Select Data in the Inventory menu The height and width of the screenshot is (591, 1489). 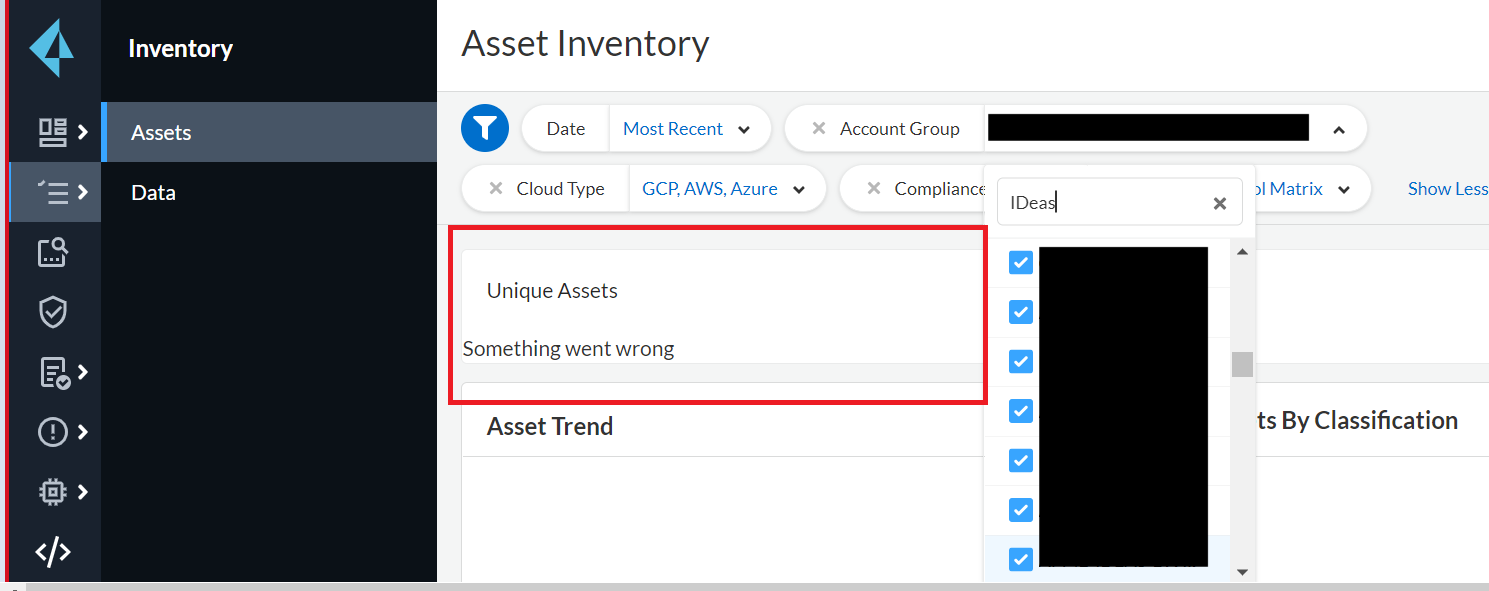tap(153, 193)
